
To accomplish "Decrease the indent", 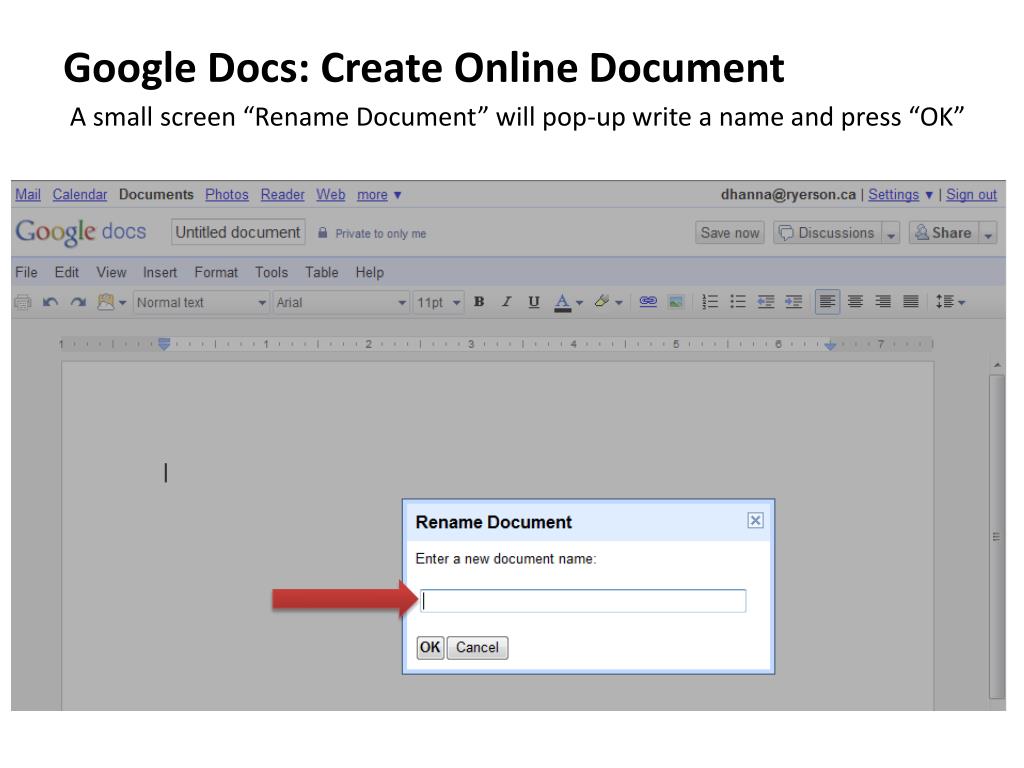I will [x=765, y=302].
